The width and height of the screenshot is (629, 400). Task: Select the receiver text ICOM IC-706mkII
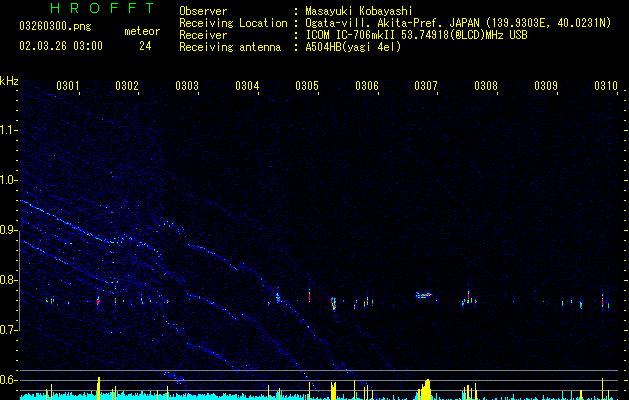tap(351, 35)
